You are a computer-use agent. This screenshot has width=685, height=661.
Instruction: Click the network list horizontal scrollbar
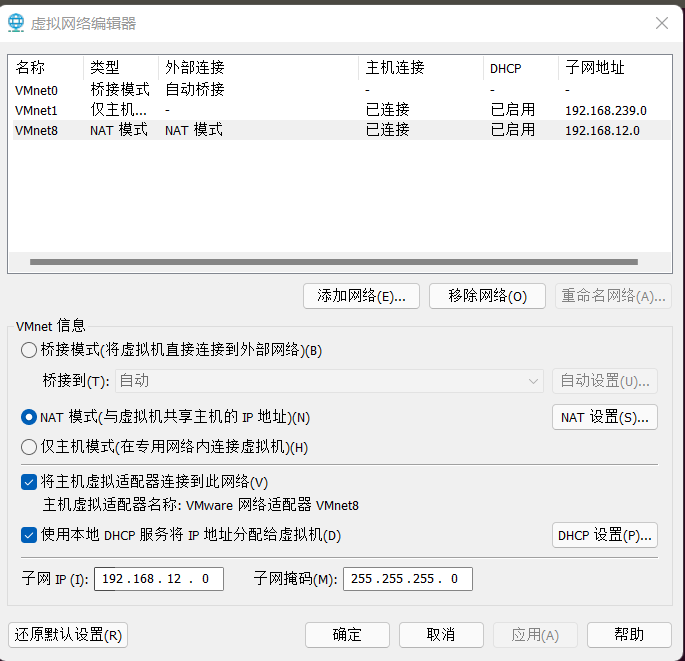(x=334, y=262)
